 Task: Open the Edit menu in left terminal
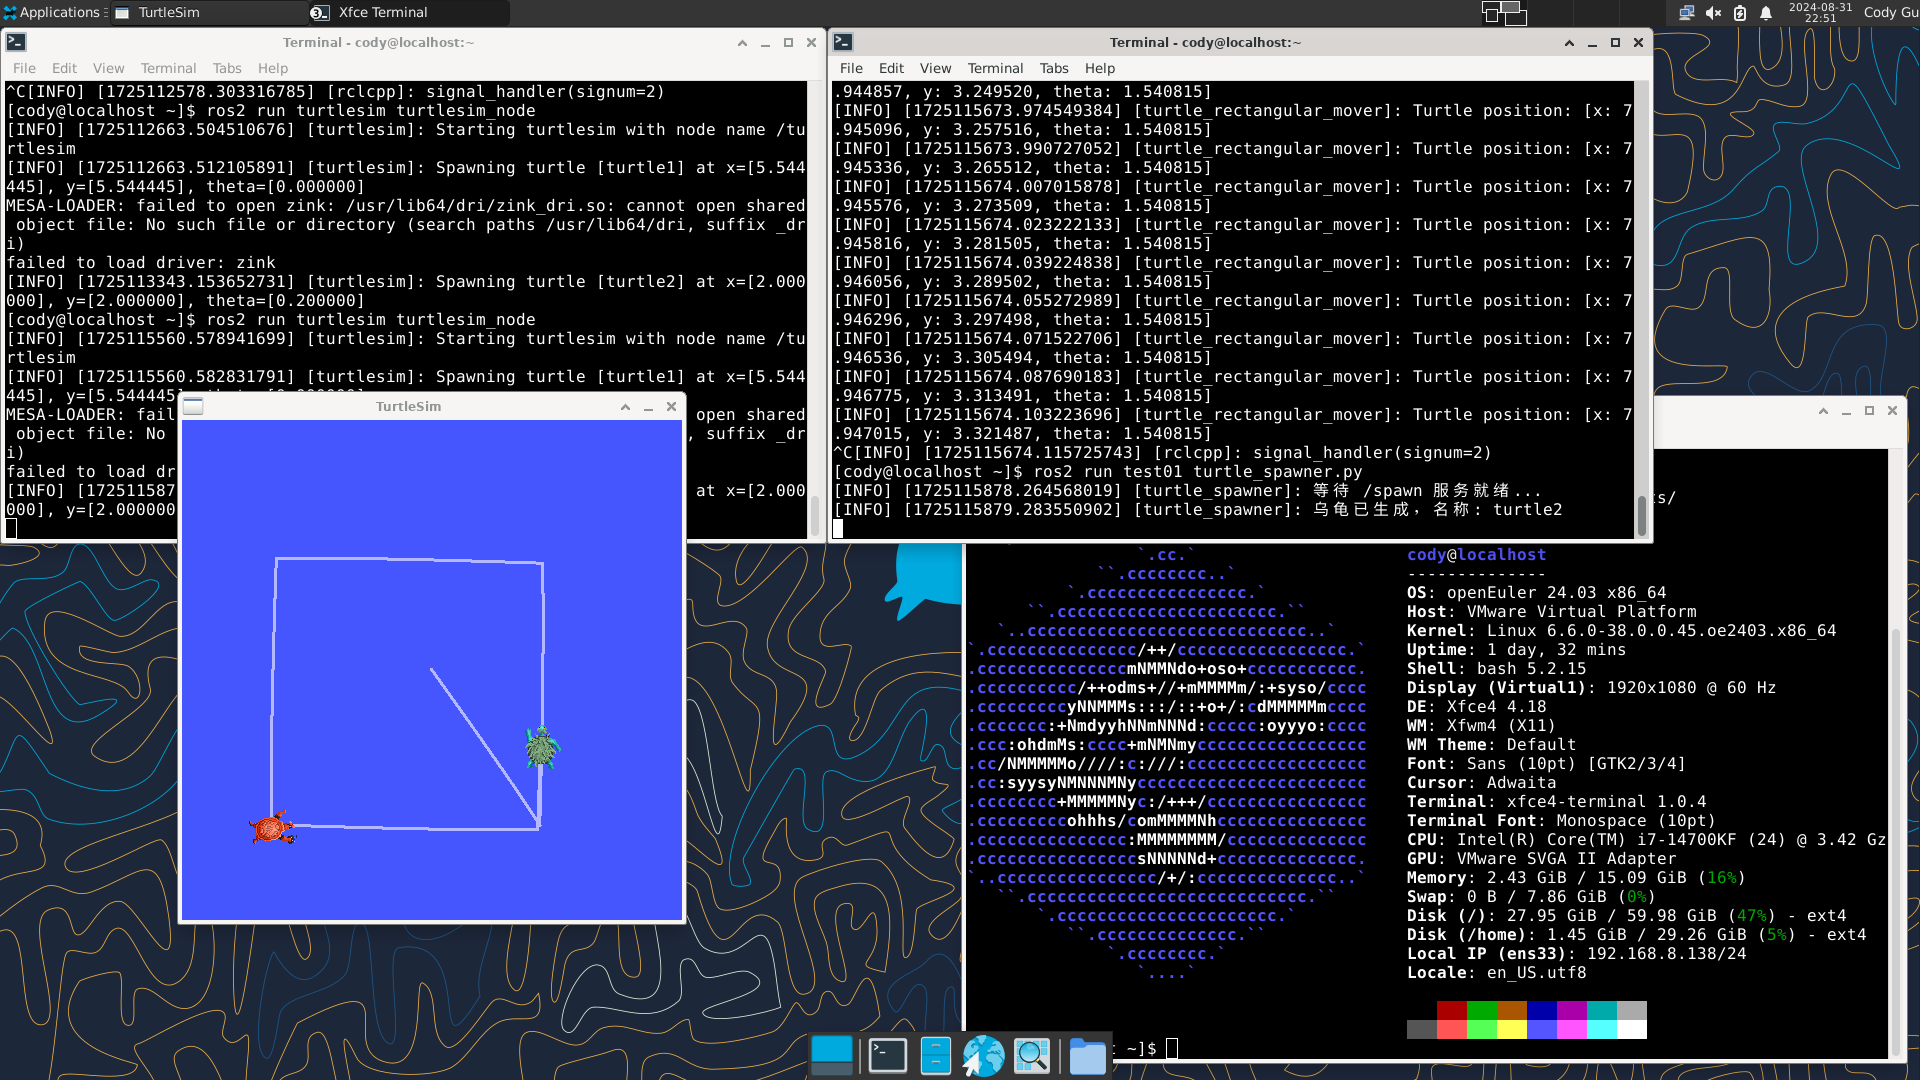coord(64,68)
